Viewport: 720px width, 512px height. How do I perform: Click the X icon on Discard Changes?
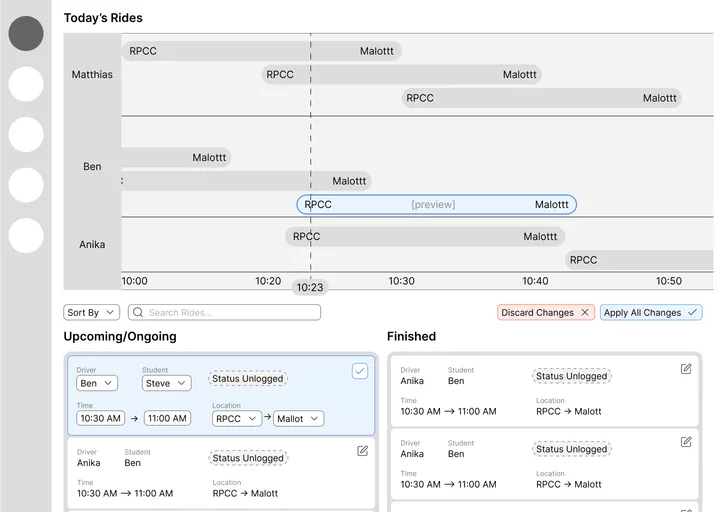point(585,312)
